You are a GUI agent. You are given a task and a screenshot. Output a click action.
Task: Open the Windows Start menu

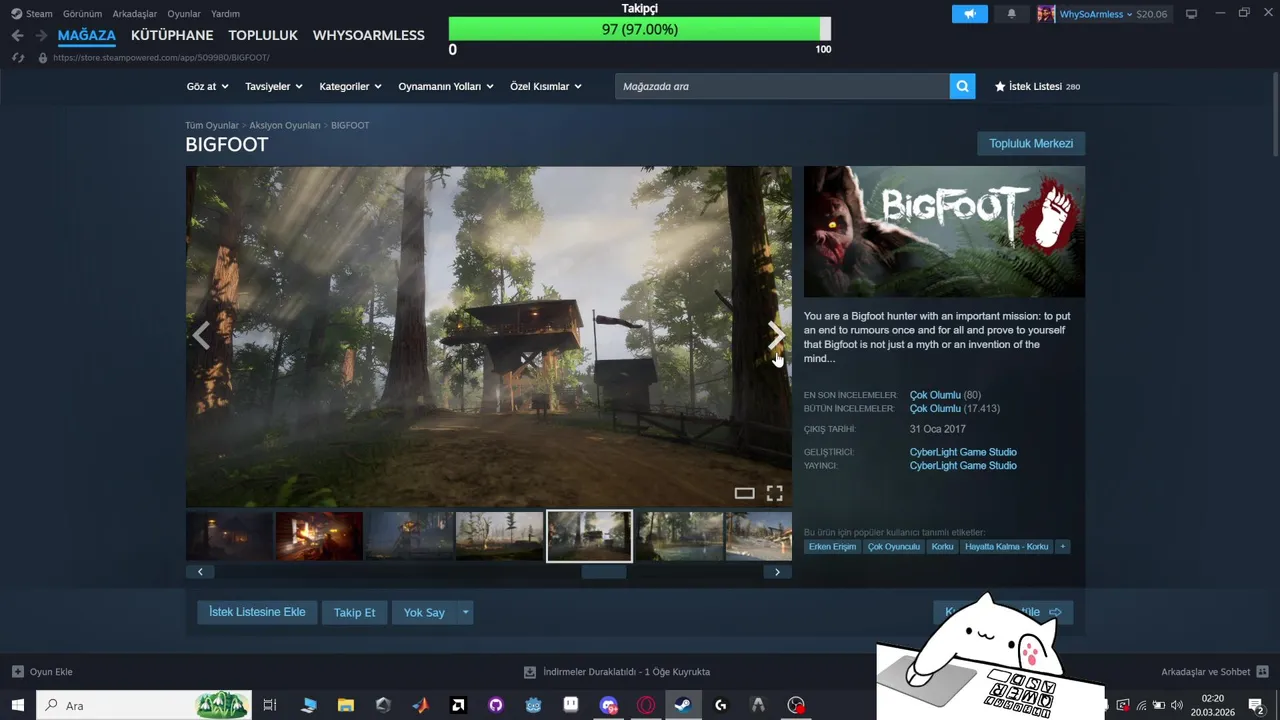(17, 705)
